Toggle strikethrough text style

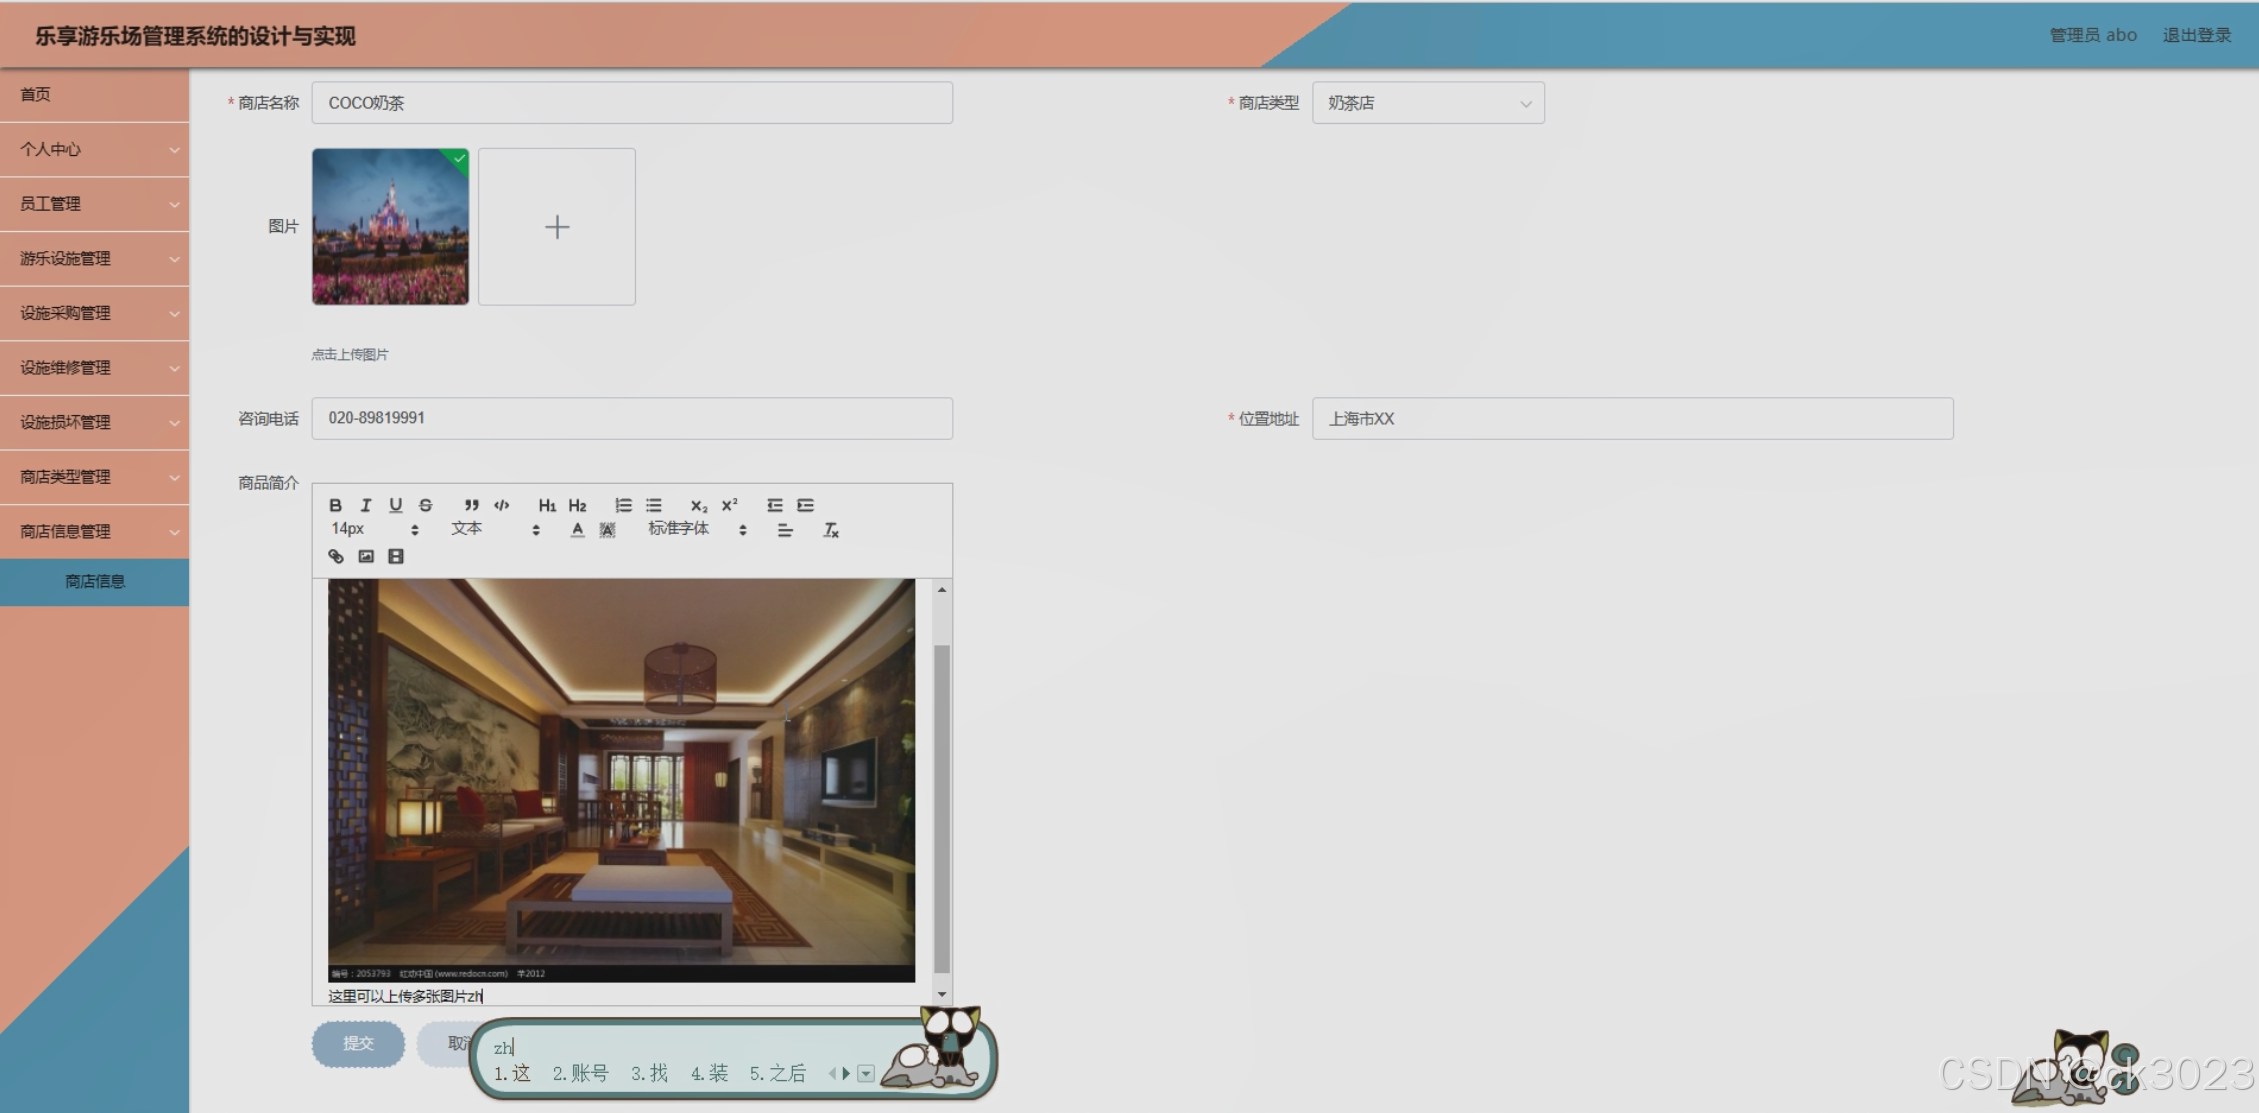[x=426, y=505]
